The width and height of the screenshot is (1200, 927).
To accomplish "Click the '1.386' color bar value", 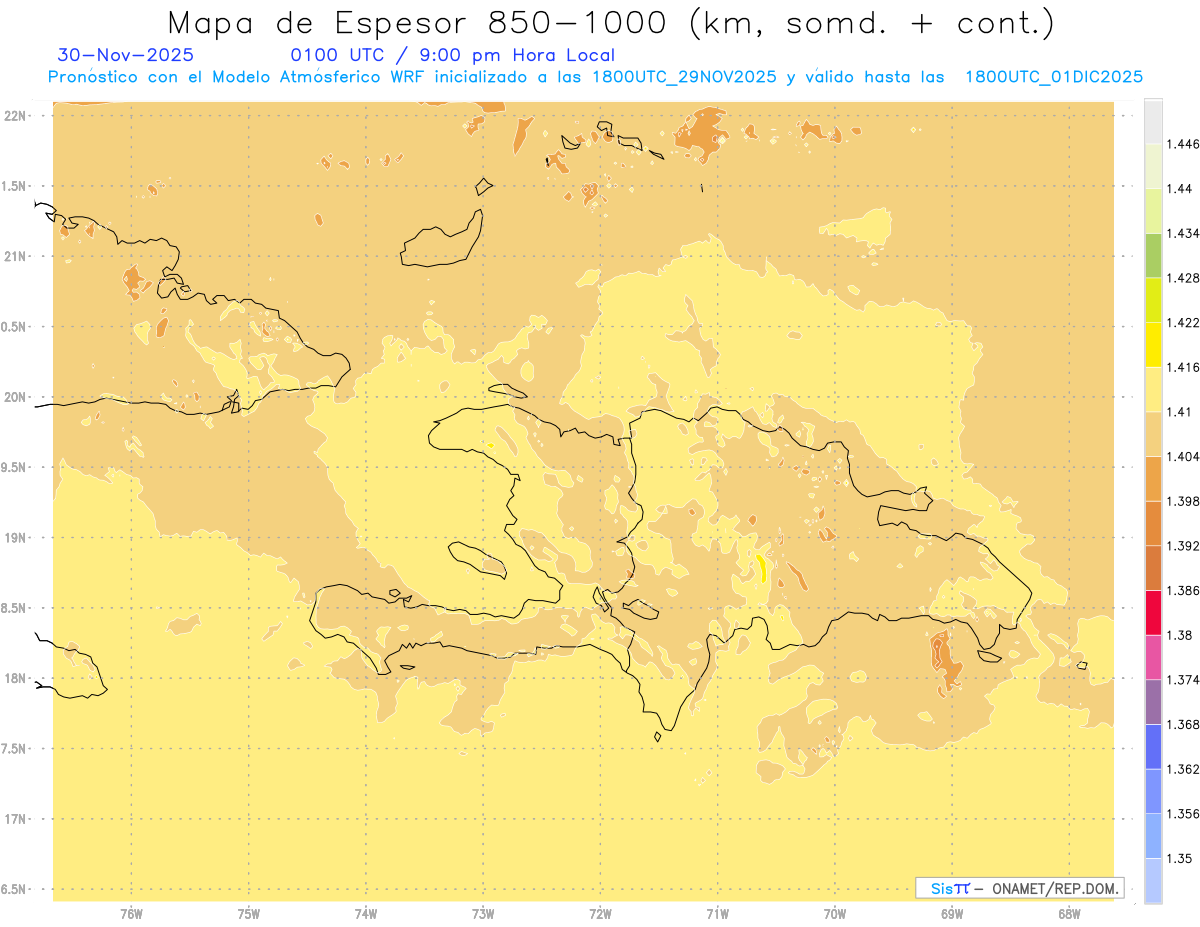I will click(x=1183, y=590).
